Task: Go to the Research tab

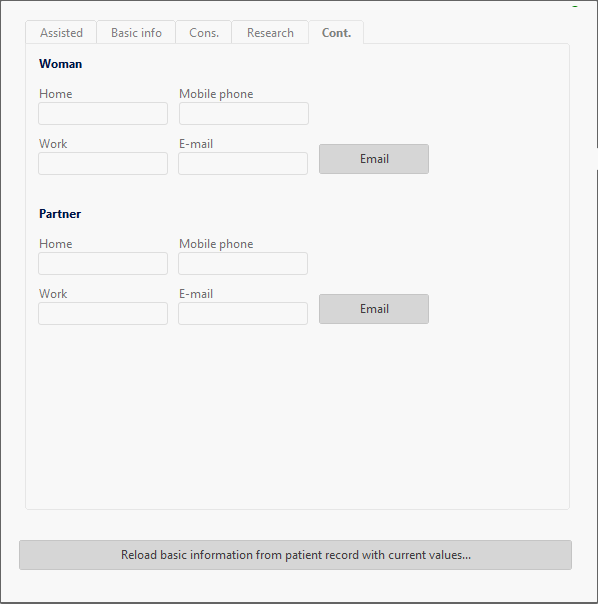Action: click(270, 32)
